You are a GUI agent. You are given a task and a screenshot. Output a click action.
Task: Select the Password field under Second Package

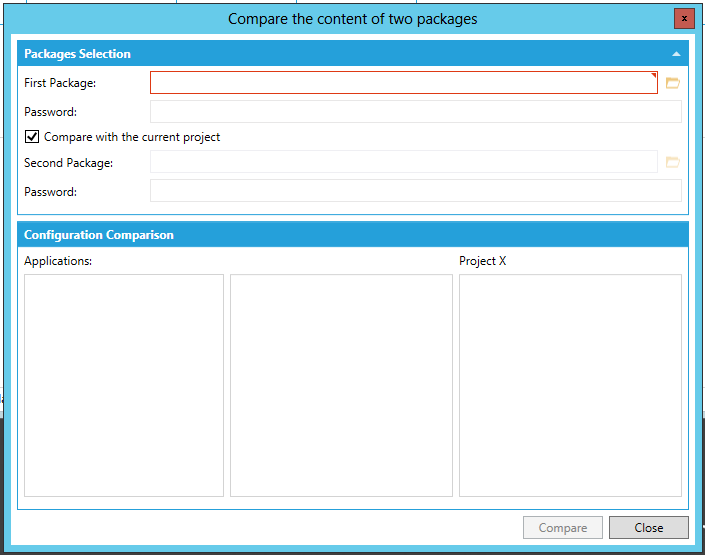tap(415, 191)
